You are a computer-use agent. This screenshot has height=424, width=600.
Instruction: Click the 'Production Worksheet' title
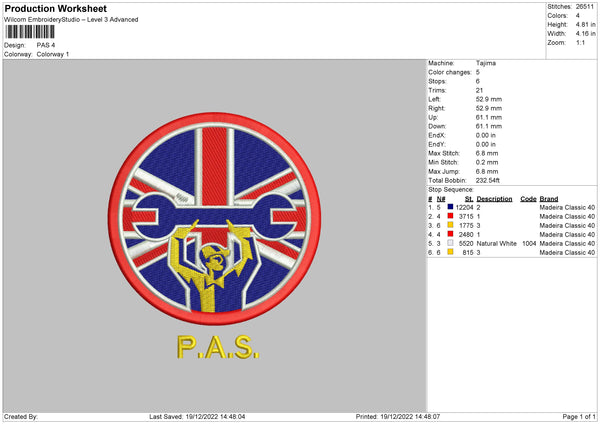coord(56,8)
